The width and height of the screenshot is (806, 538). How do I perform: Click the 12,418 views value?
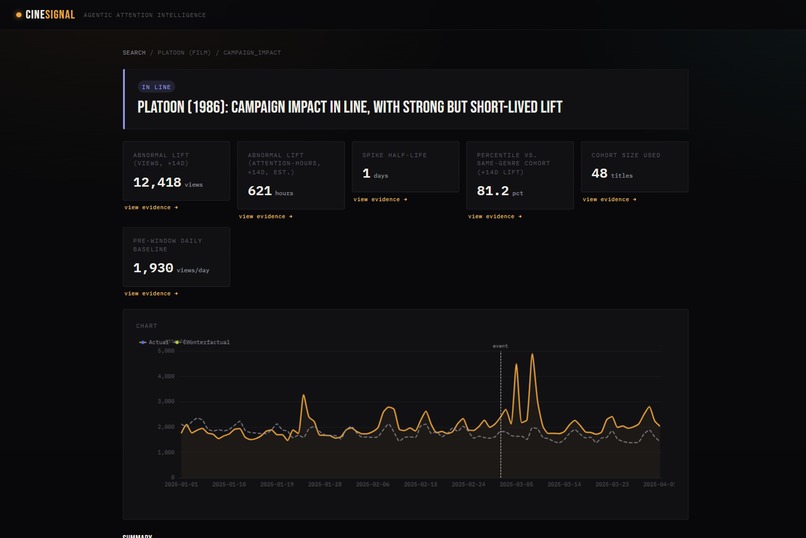pyautogui.click(x=168, y=182)
